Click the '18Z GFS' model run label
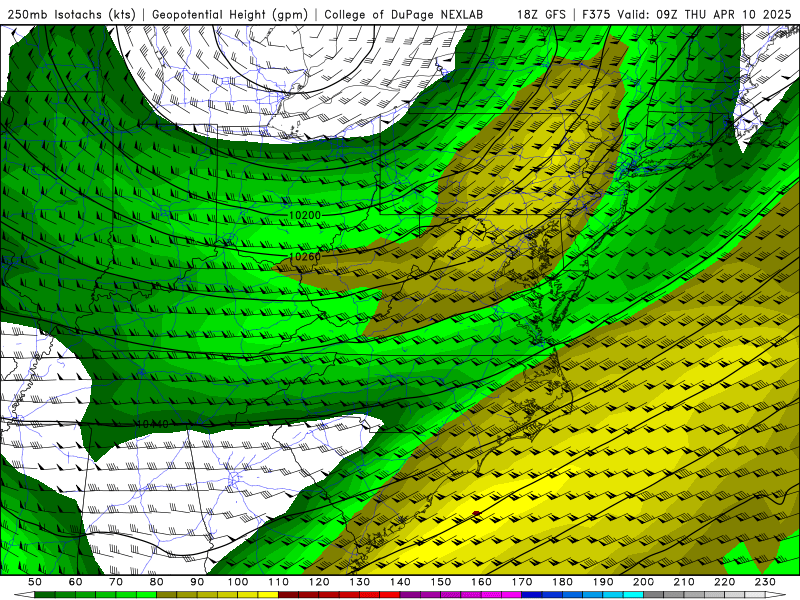Screen dimensions: 800x600 (541, 14)
